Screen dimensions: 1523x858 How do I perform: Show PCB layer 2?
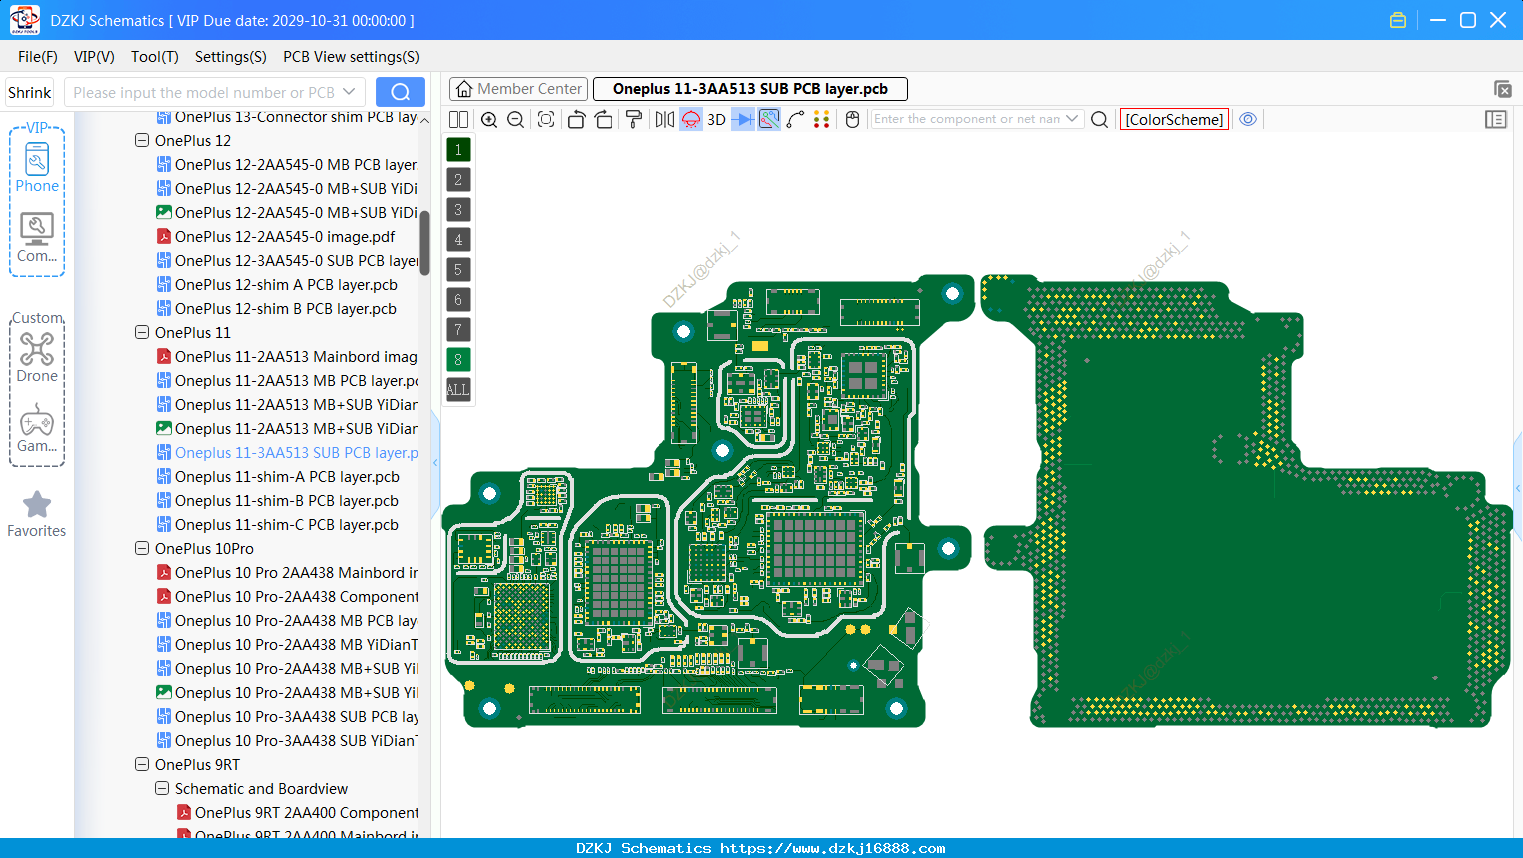[x=458, y=179]
